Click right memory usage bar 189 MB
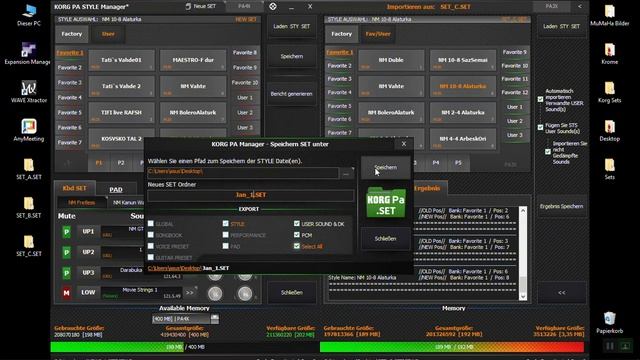This screenshot has height=360, width=640. click(452, 347)
